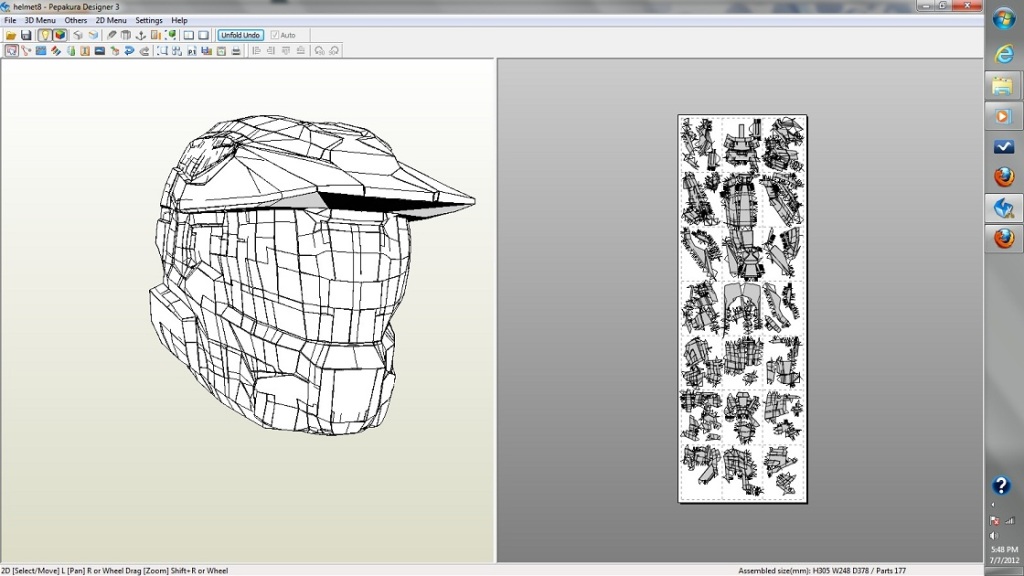Image resolution: width=1024 pixels, height=576 pixels.
Task: Open the Others menu
Action: [76, 20]
